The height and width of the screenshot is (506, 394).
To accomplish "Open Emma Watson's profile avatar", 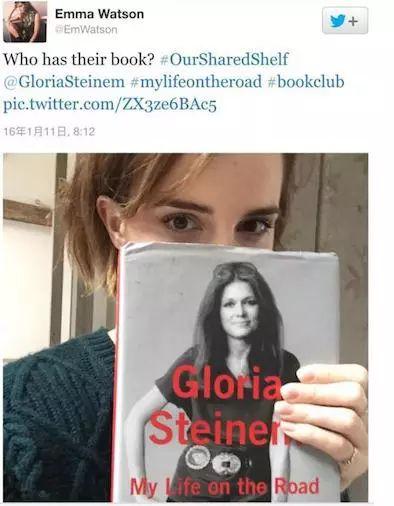I will click(x=25, y=21).
